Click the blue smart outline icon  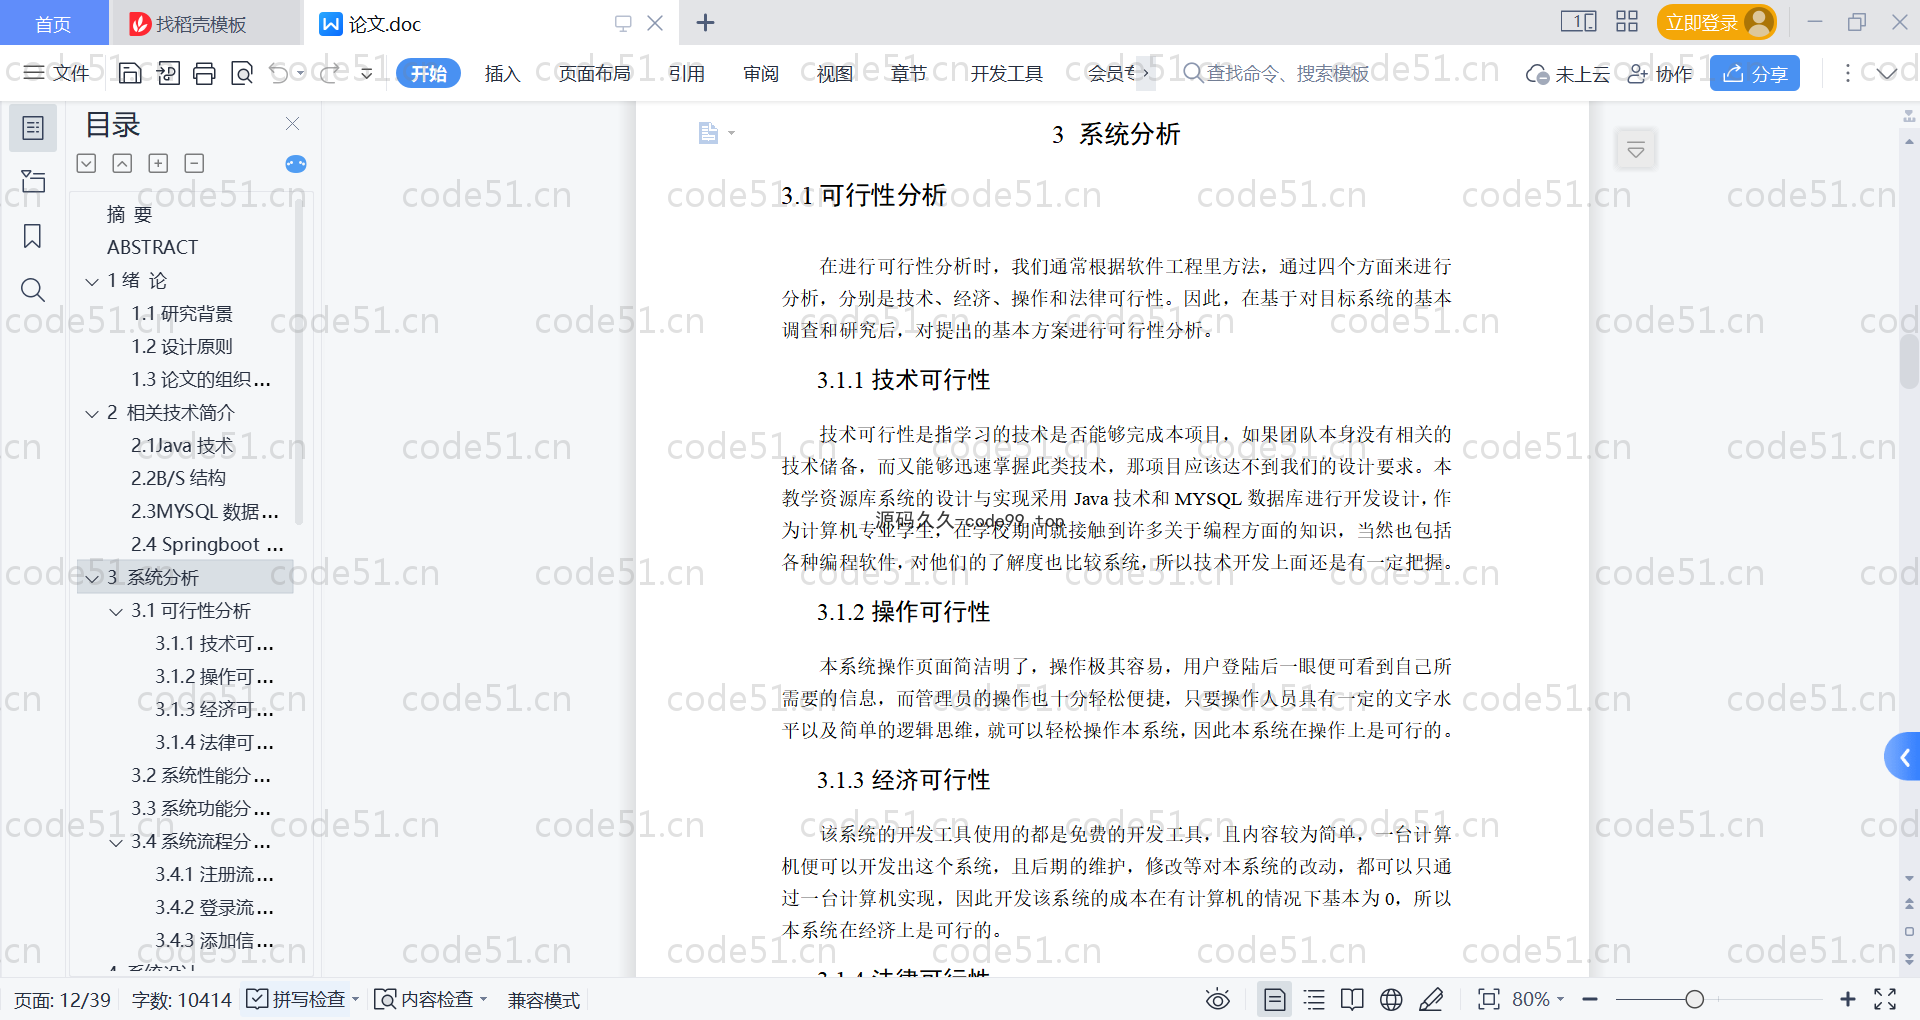296,164
